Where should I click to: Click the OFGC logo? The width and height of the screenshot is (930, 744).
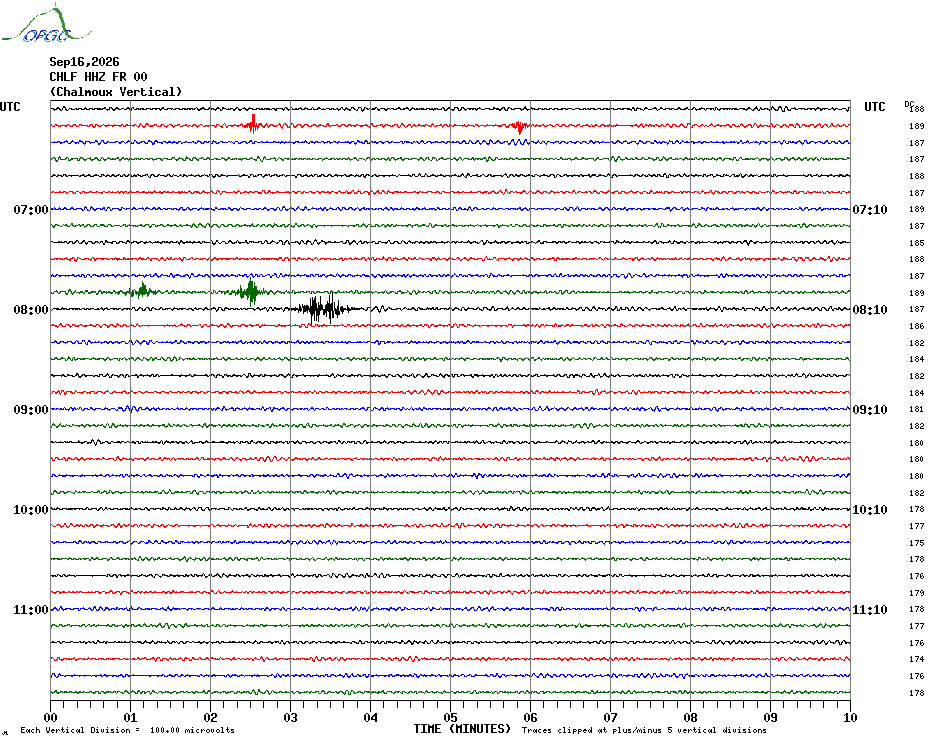(x=47, y=24)
